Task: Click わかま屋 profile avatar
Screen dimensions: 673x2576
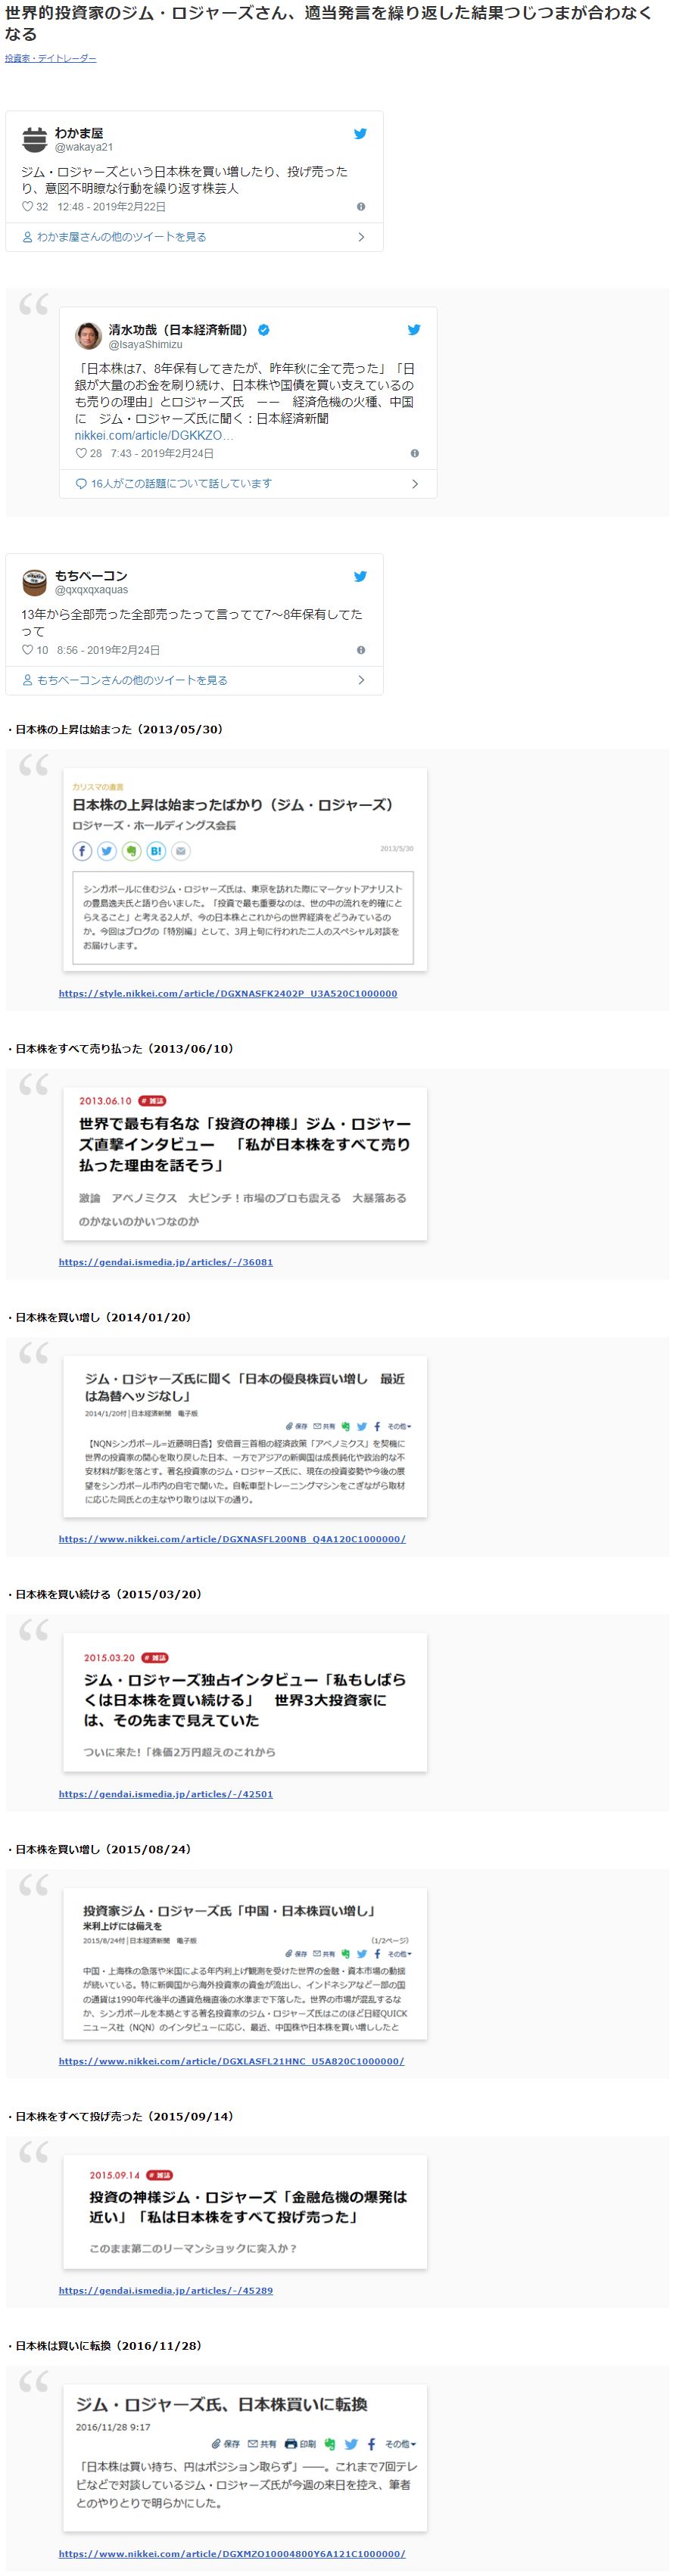Action: (35, 139)
